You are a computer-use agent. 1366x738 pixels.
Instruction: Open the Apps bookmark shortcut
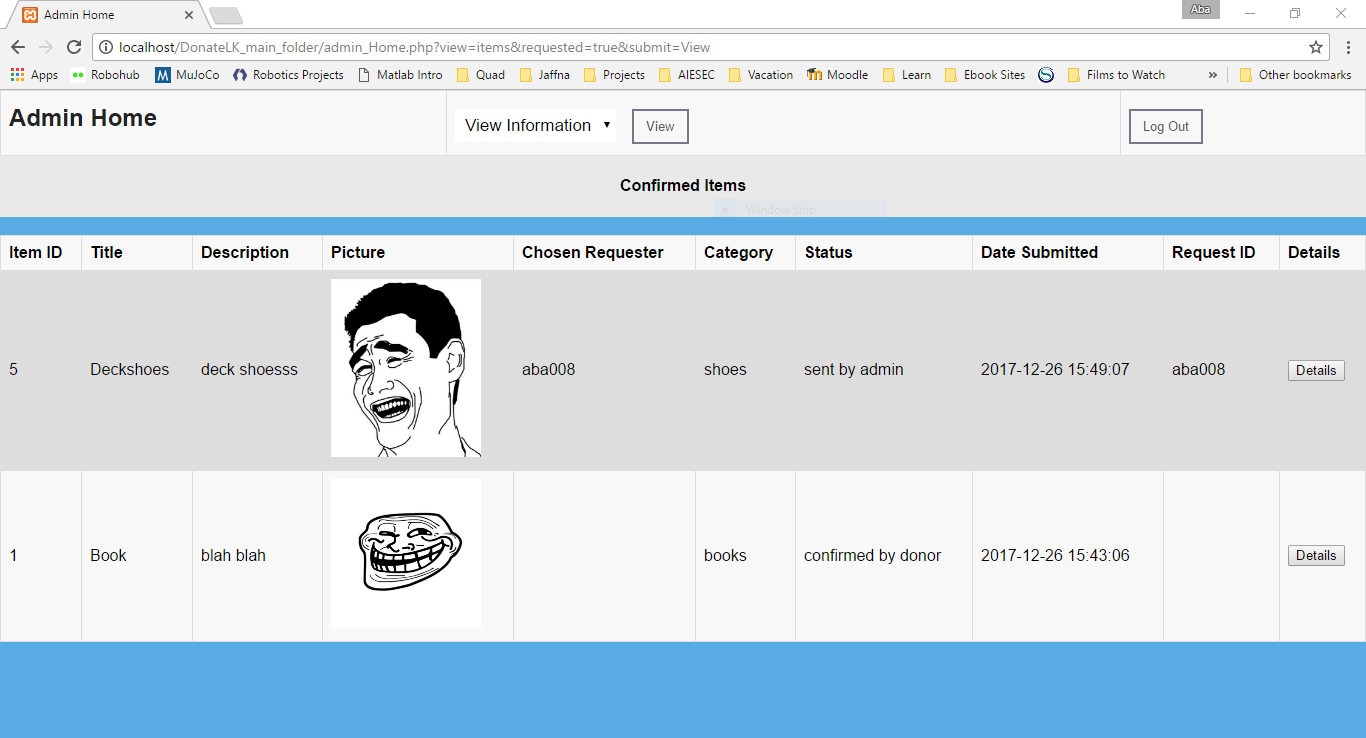click(x=34, y=75)
